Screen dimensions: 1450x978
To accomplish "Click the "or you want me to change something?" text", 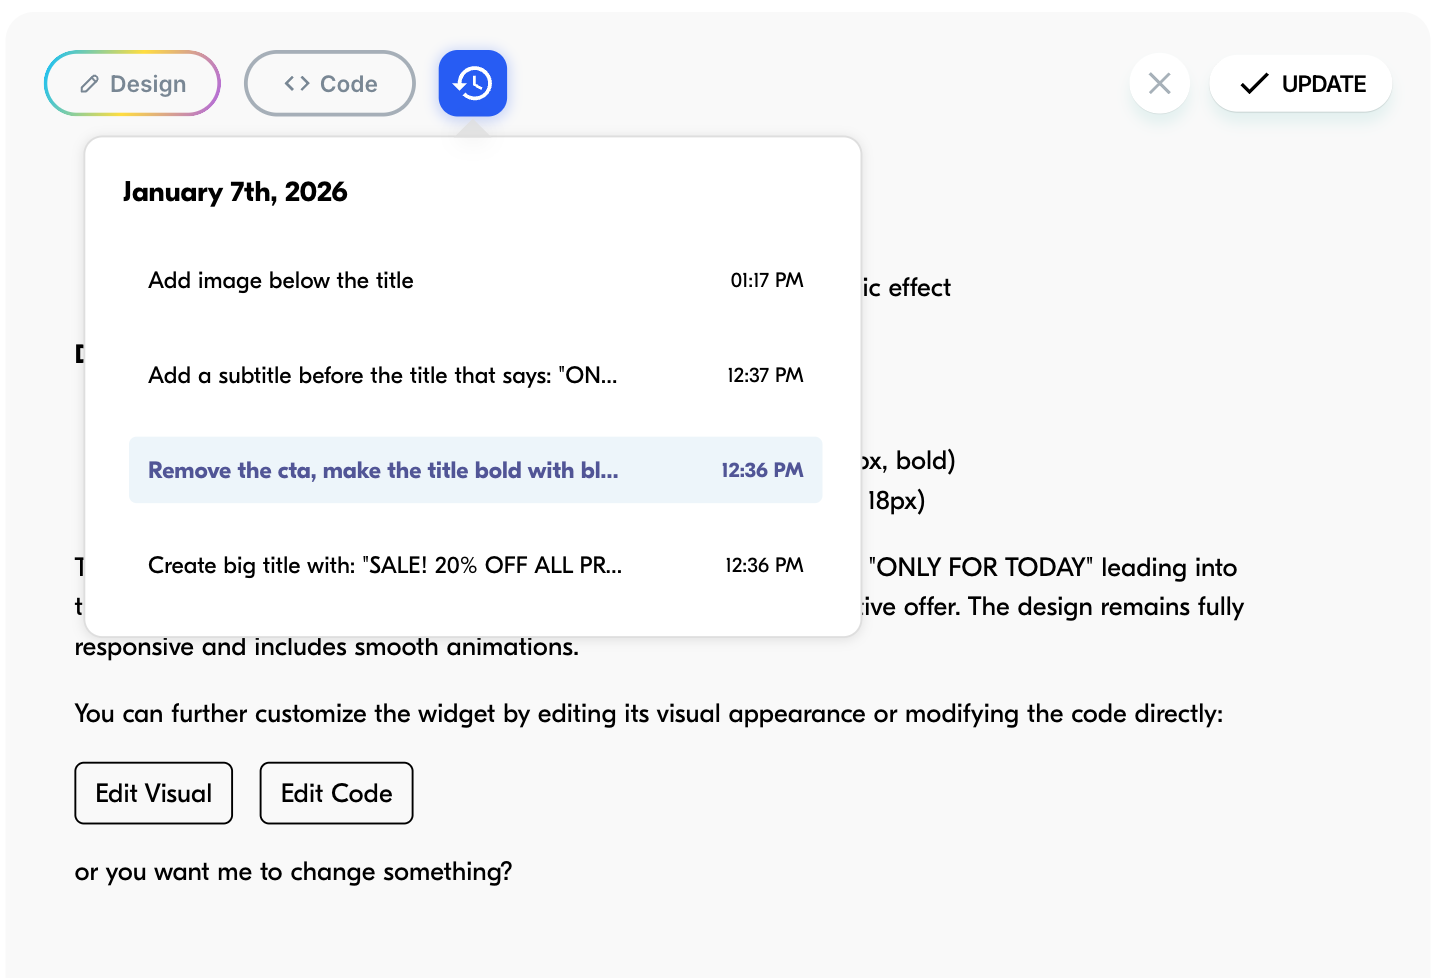I will [293, 872].
